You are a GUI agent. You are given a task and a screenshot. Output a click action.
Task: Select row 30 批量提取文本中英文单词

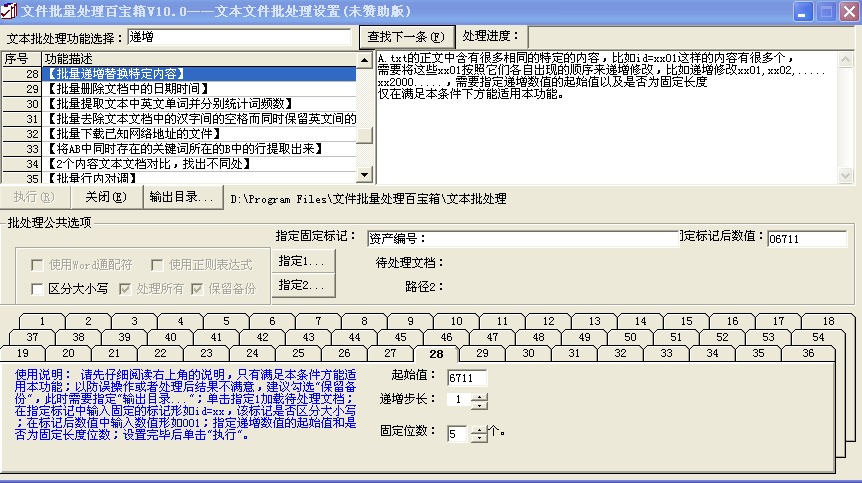point(179,104)
